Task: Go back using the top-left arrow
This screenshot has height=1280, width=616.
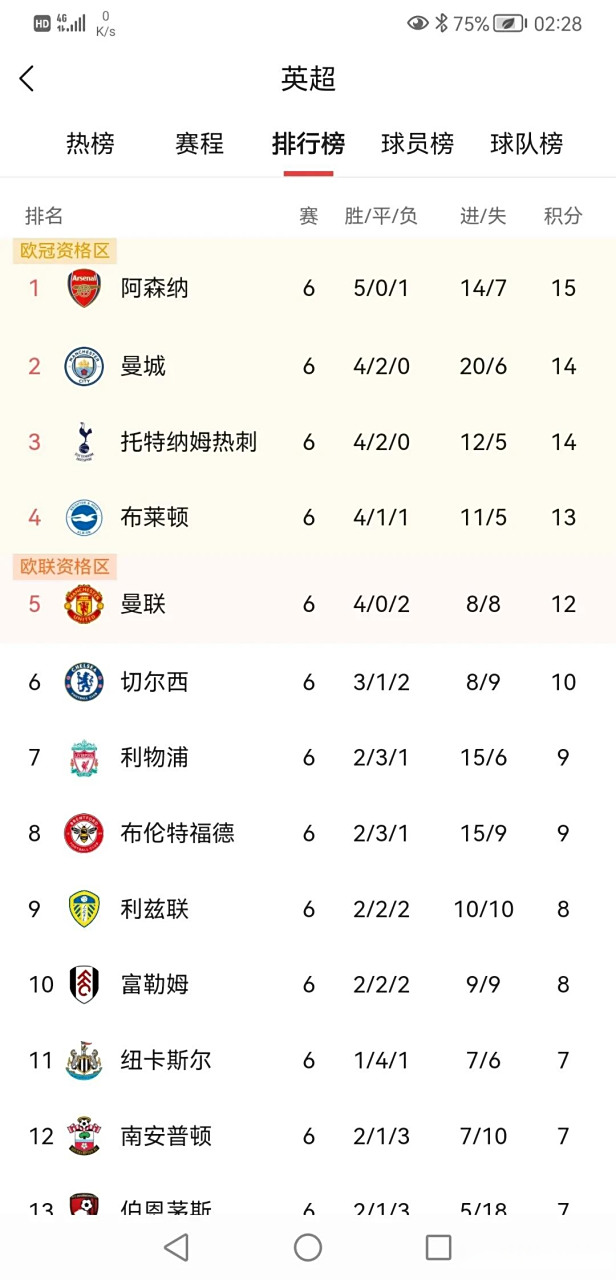Action: pos(27,77)
